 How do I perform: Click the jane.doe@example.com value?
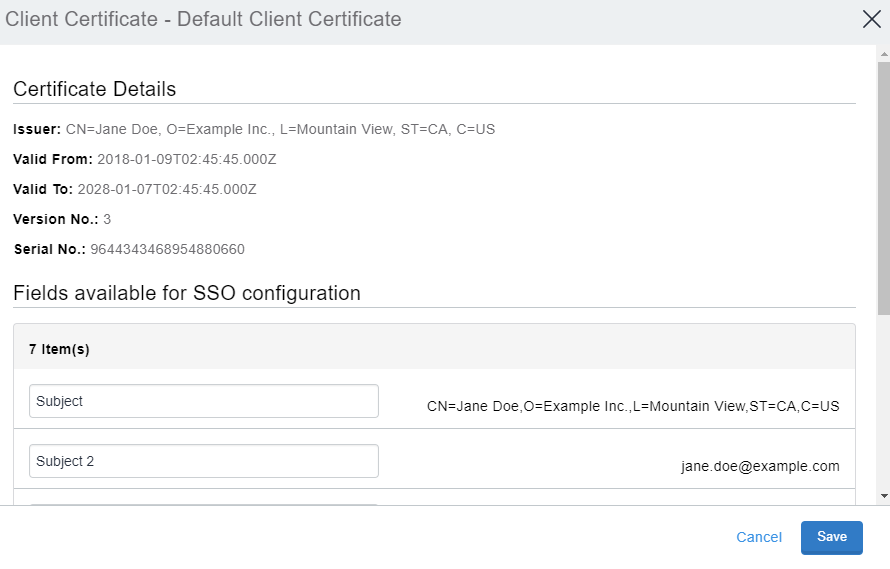point(760,466)
